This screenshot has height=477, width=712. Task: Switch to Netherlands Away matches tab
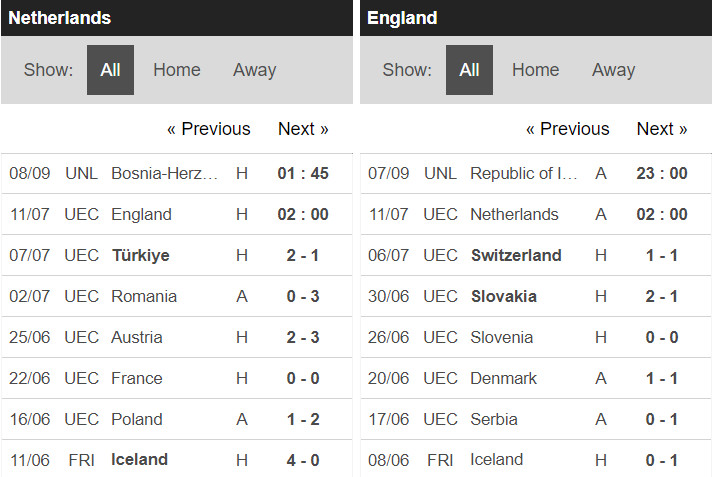(x=254, y=70)
